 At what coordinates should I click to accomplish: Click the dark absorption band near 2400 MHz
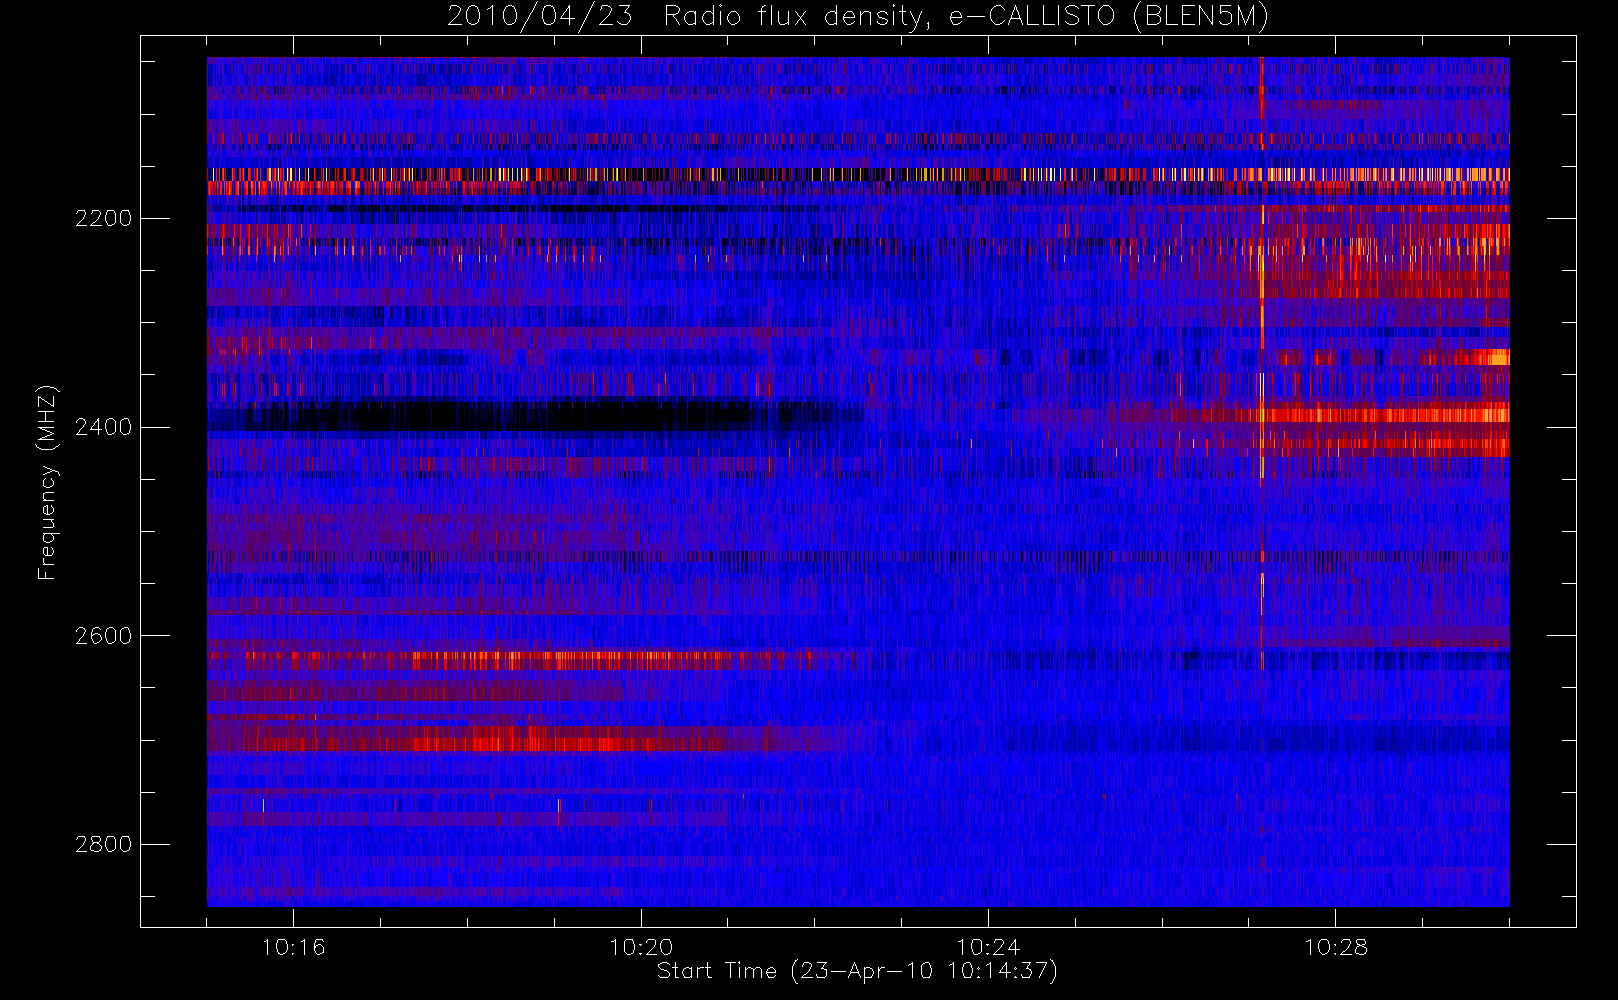pos(535,416)
